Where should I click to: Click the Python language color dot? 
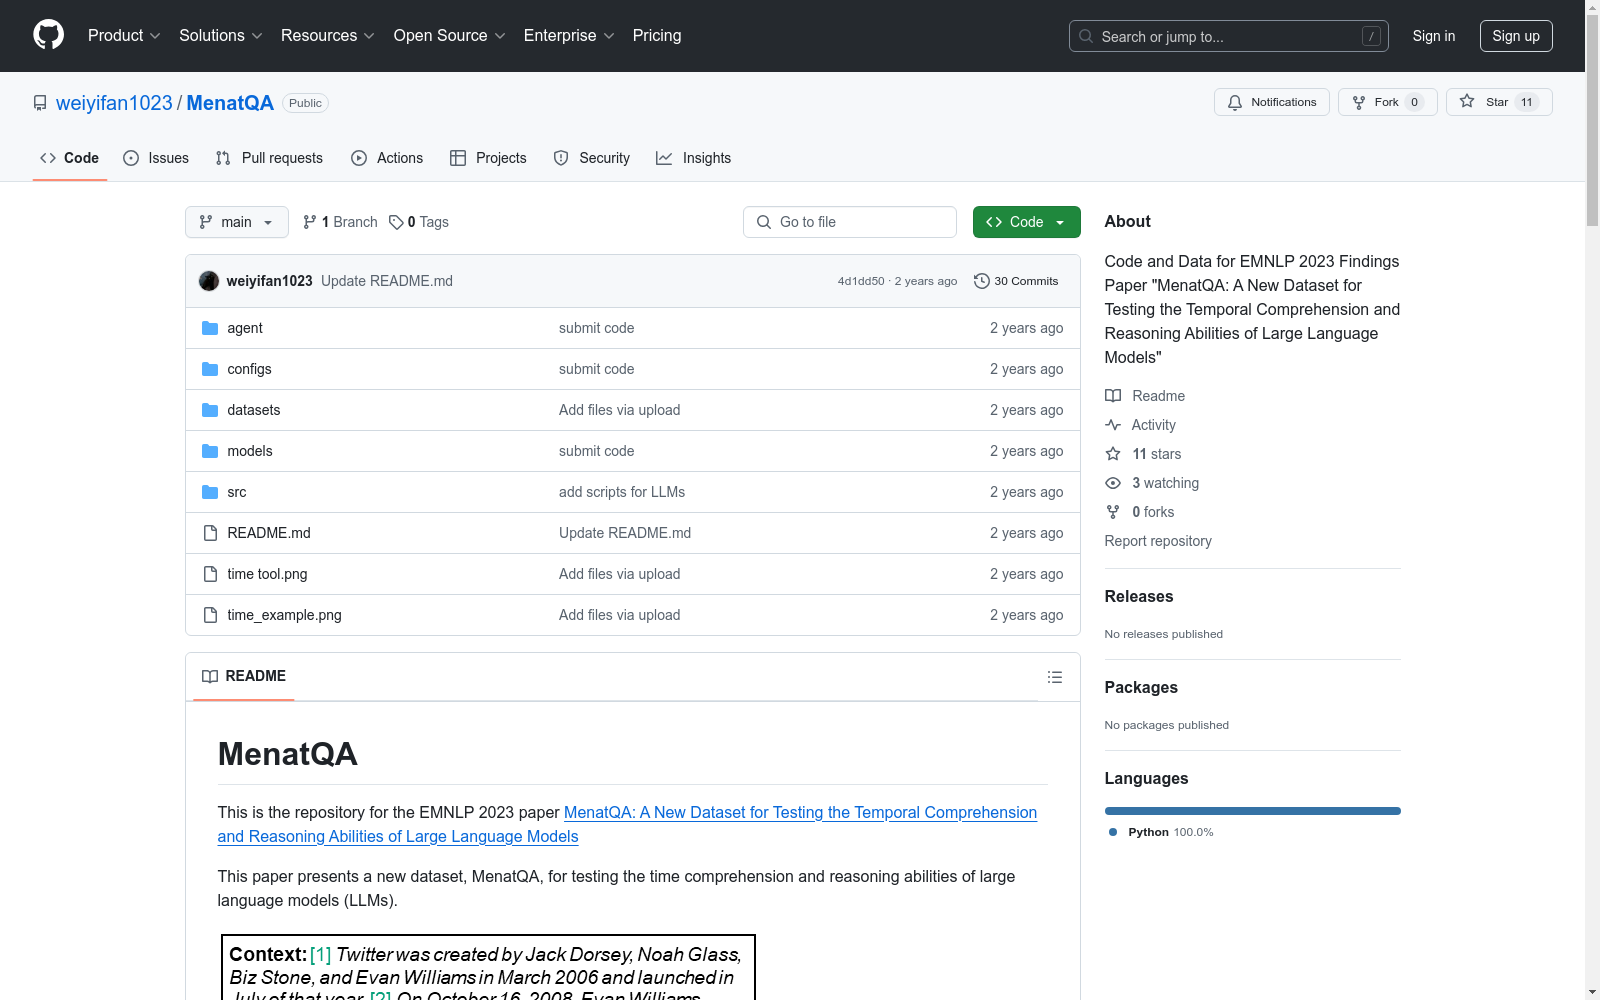coord(1113,832)
